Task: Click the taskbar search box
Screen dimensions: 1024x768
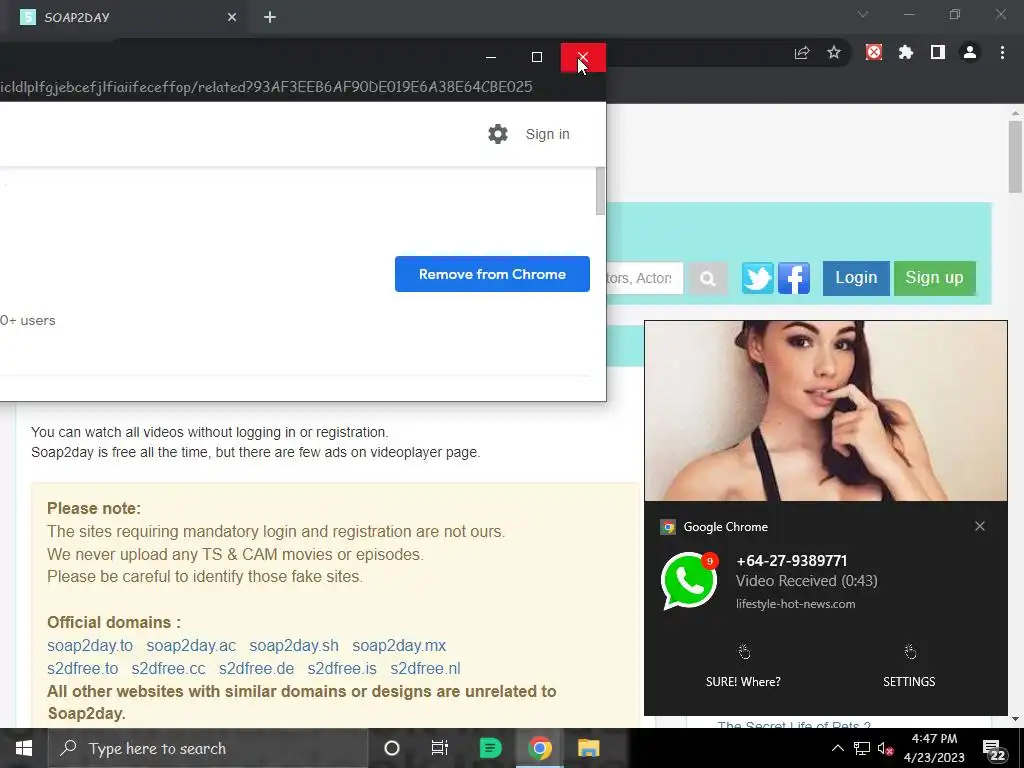Action: (208, 748)
